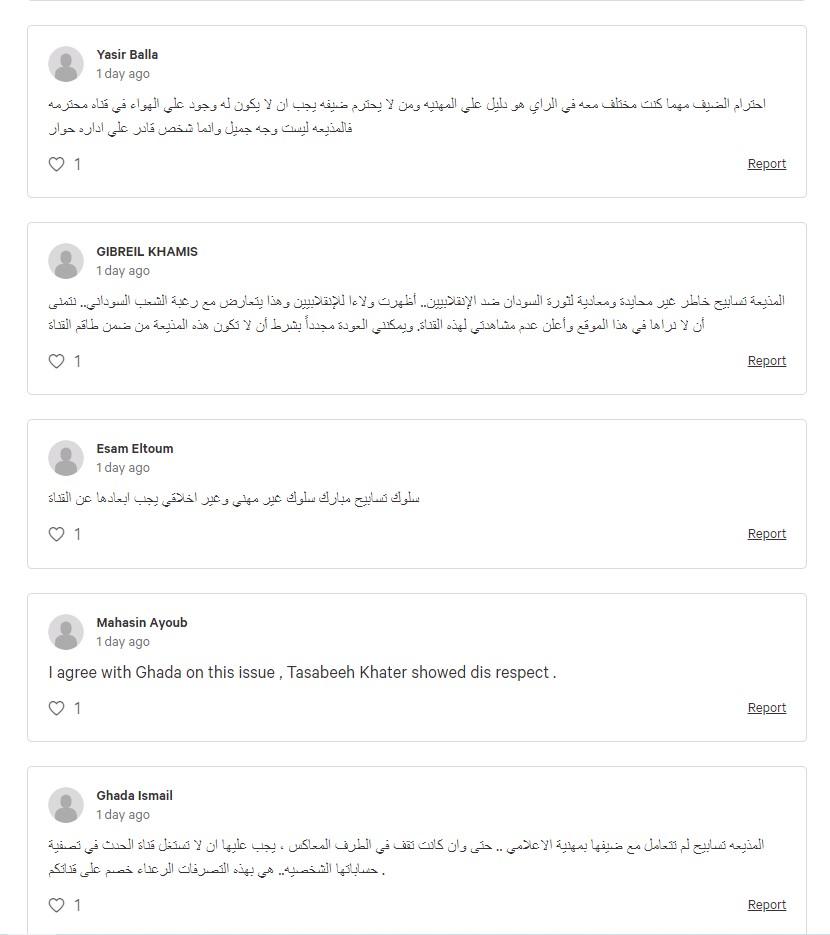The height and width of the screenshot is (935, 830).
Task: Open the GIBREIL KHAMIS username
Action: coord(147,252)
